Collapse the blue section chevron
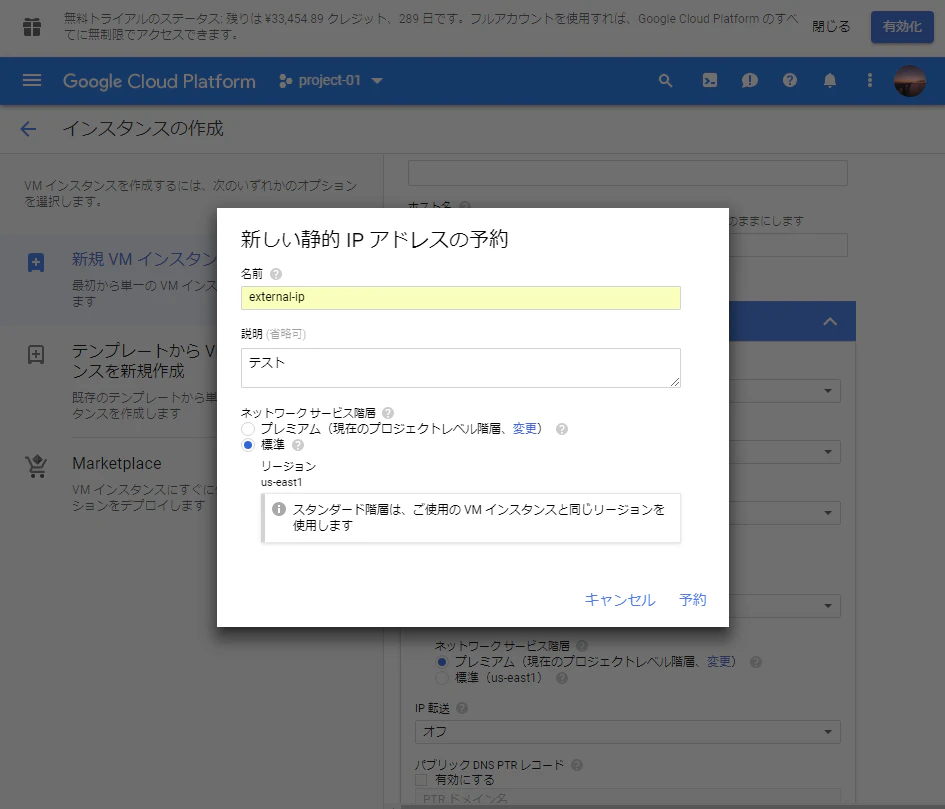 pos(830,321)
